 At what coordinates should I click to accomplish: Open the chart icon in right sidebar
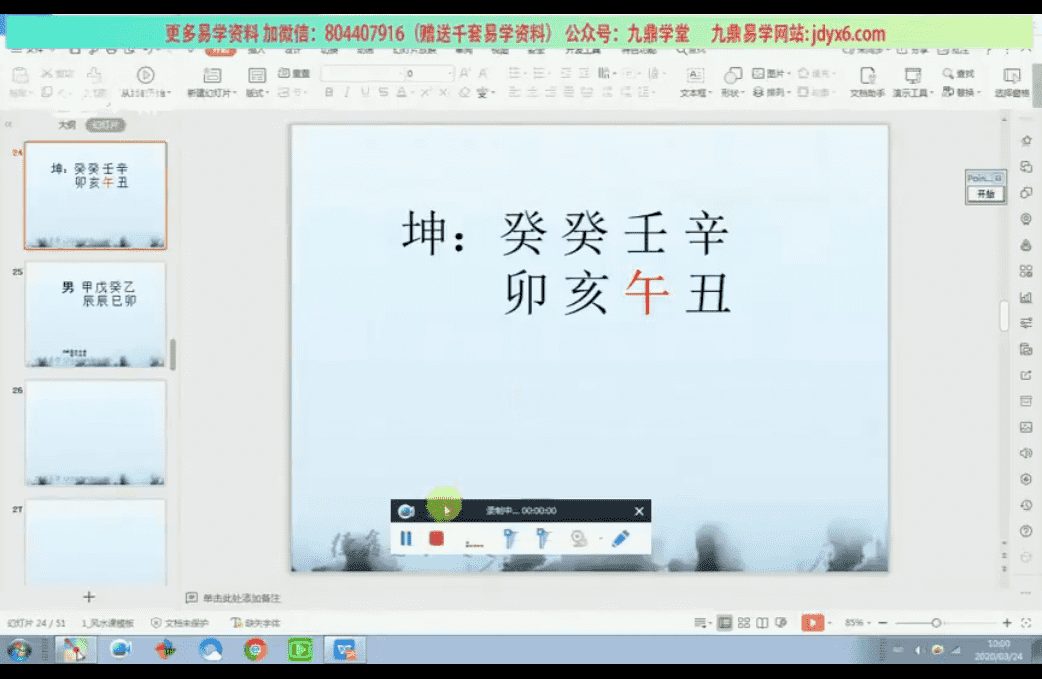pyautogui.click(x=1025, y=297)
